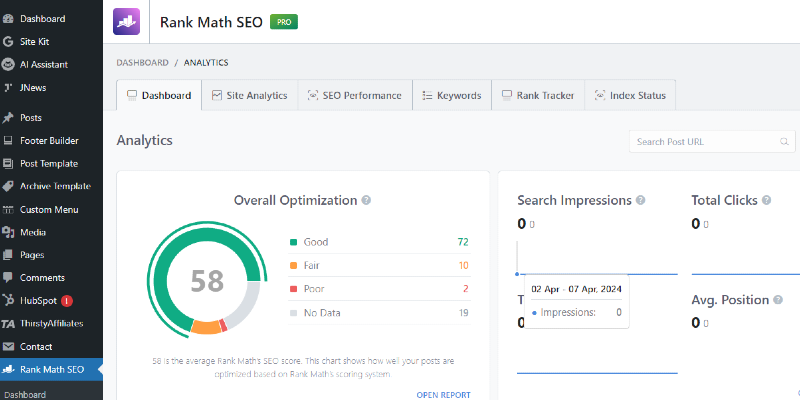Image resolution: width=800 pixels, height=400 pixels.
Task: Open the Footer Builder menu item
Action: click(x=51, y=141)
